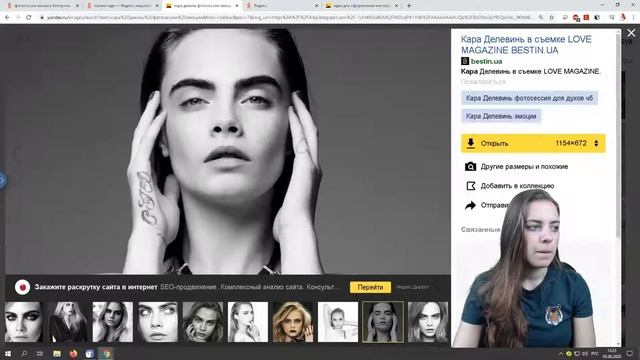This screenshot has width=640, height=360.
Task: Click the taskbar clock
Action: tap(612, 353)
